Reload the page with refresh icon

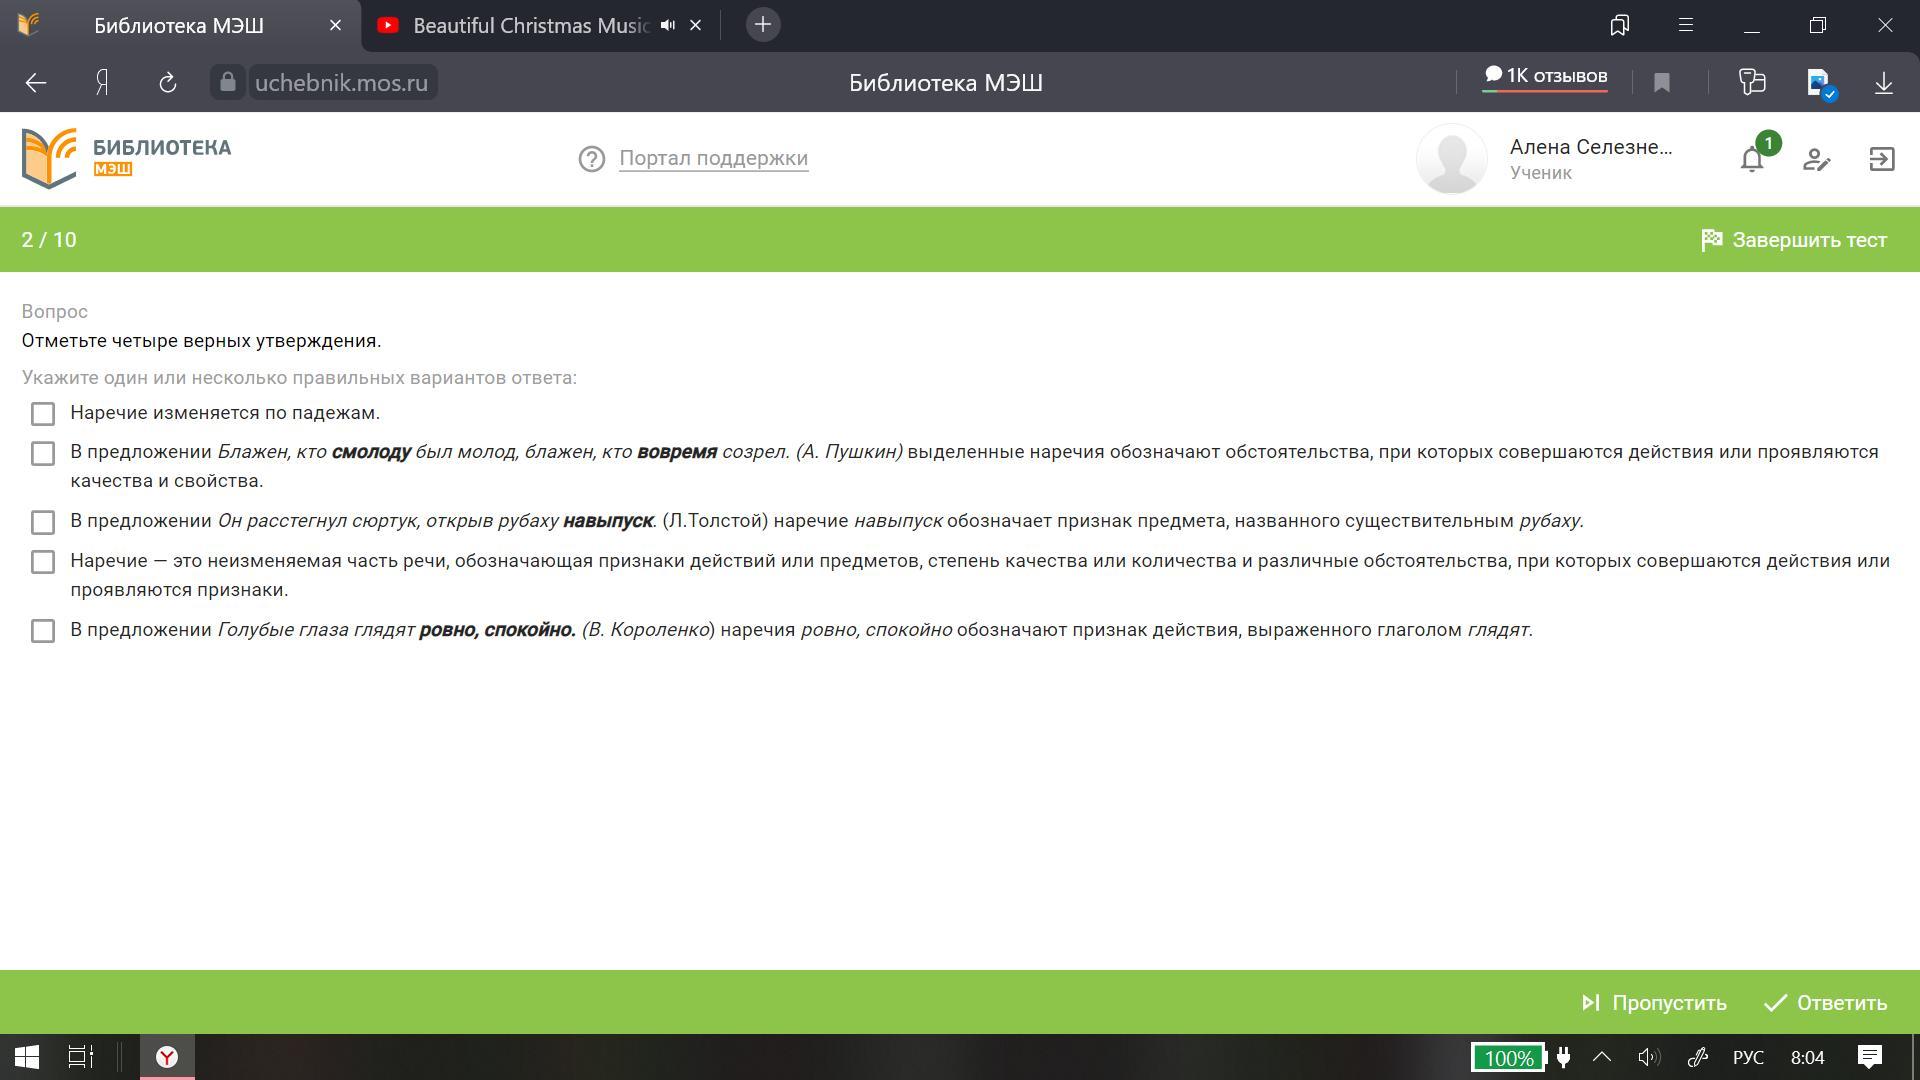[x=167, y=83]
